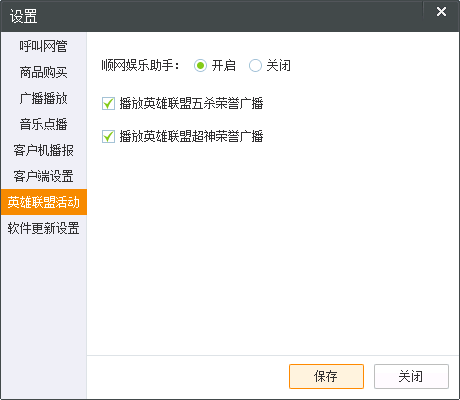Viewport: 460px width, 400px height.
Task: Open the 呼叫网管 settings section
Action: point(43,46)
